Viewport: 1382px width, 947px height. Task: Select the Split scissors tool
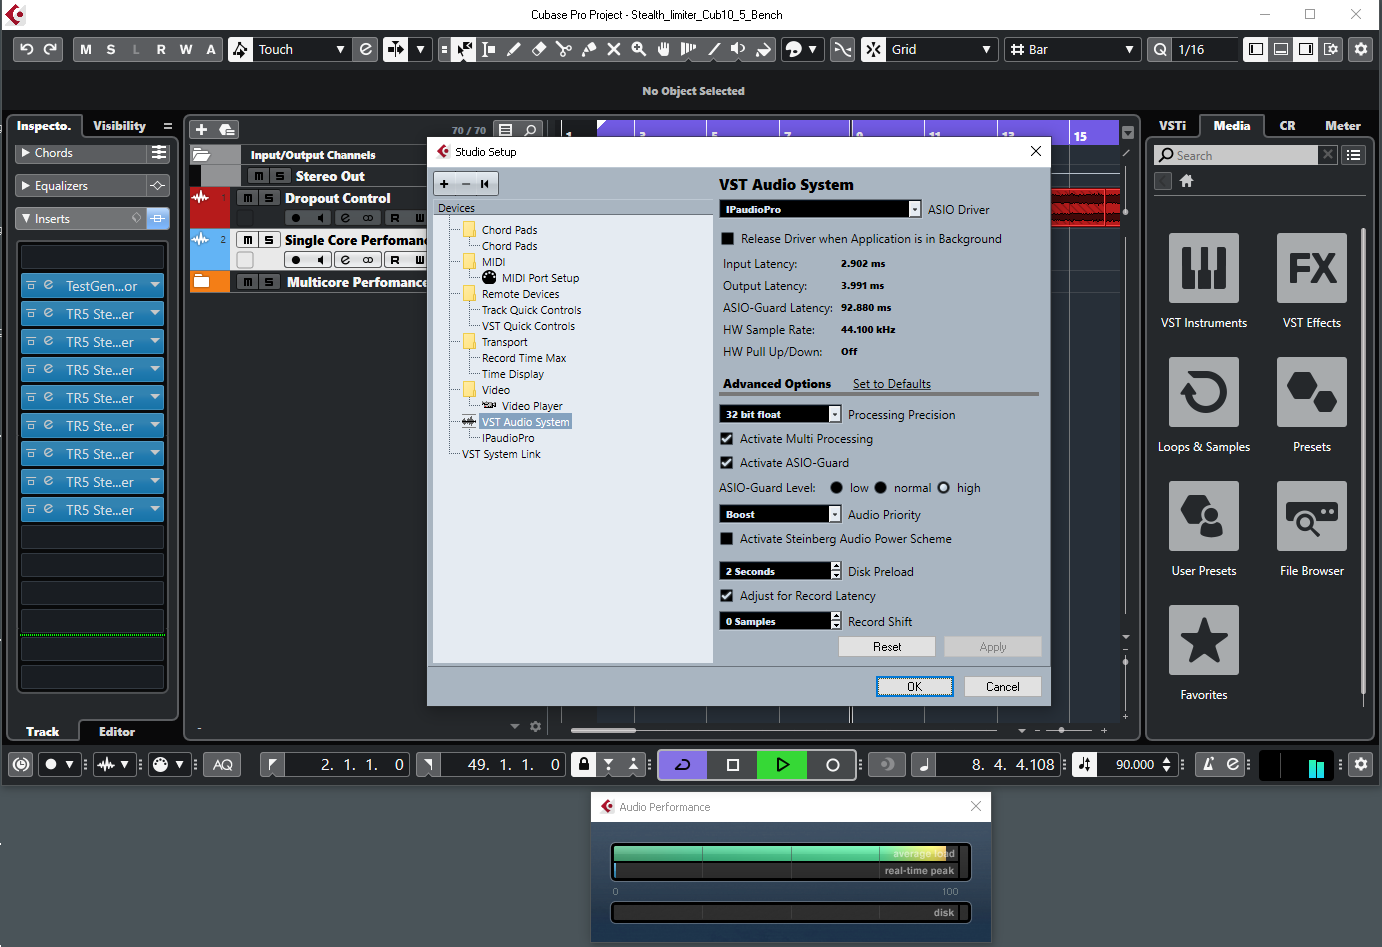pos(564,49)
